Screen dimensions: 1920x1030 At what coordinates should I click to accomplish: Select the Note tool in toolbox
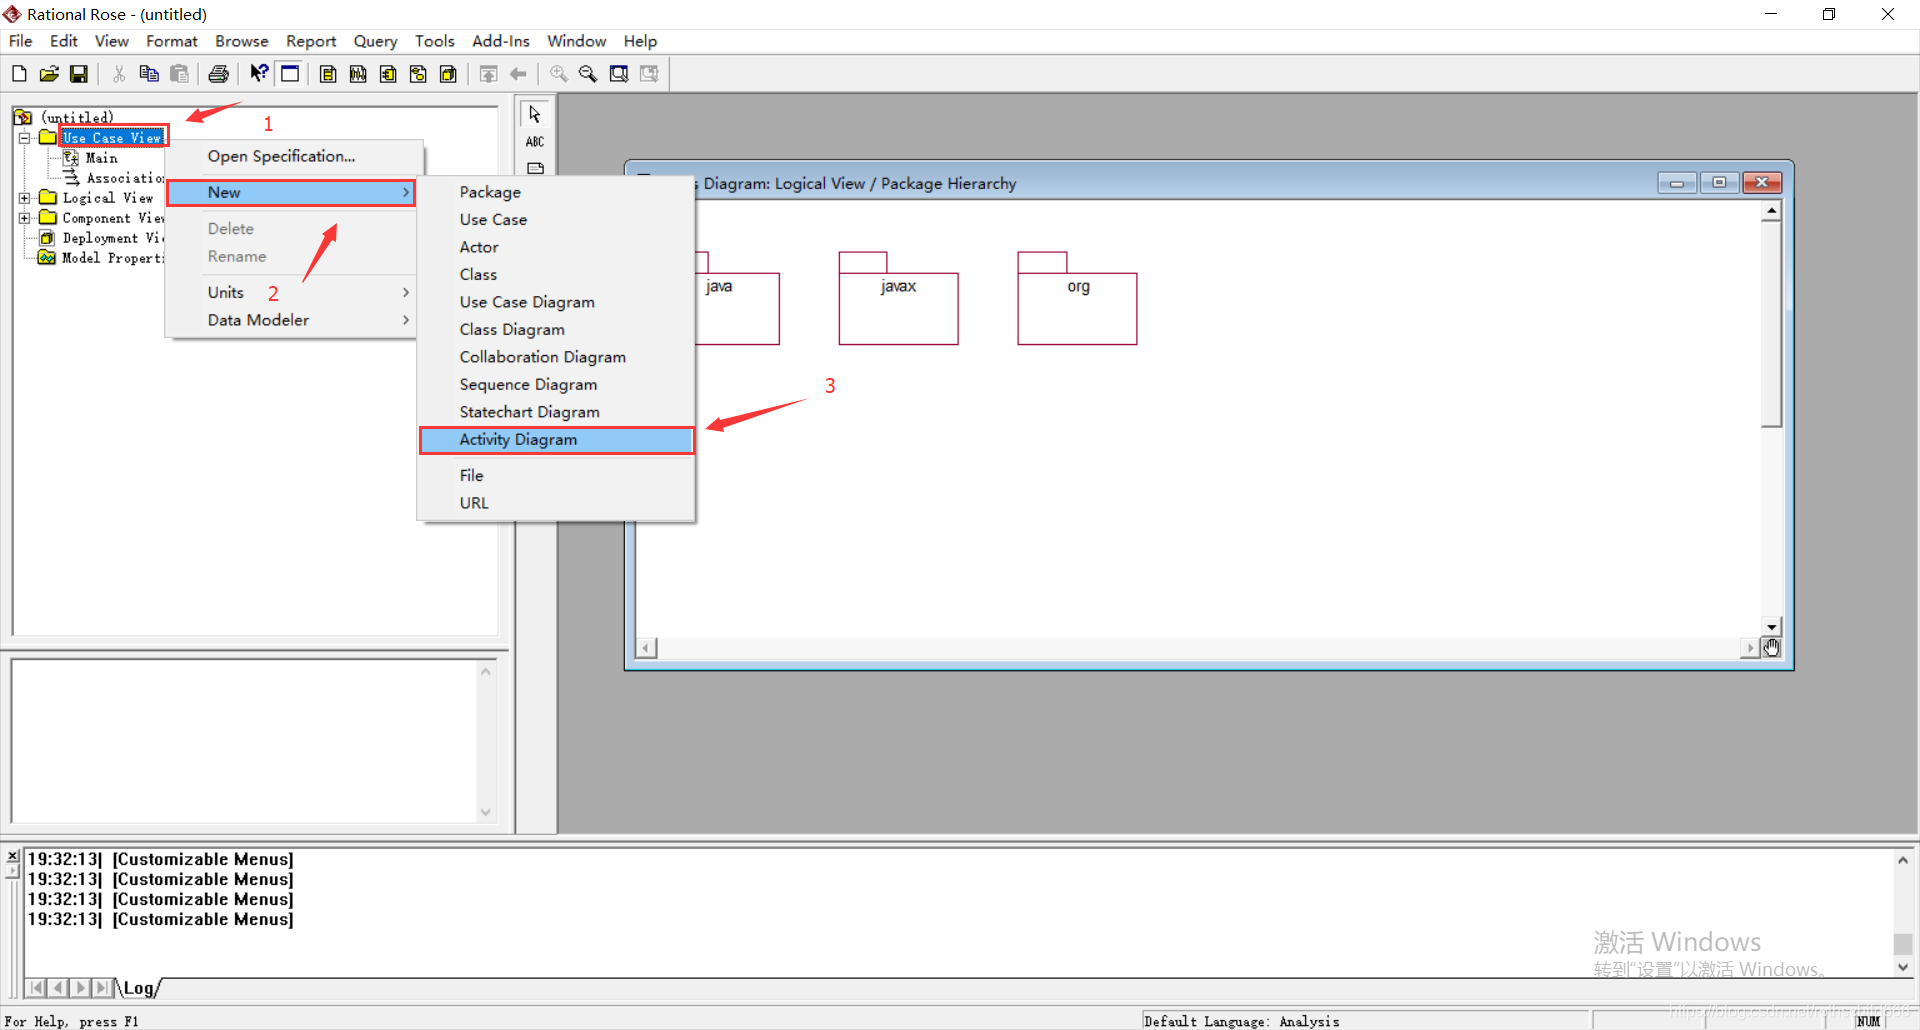point(535,168)
